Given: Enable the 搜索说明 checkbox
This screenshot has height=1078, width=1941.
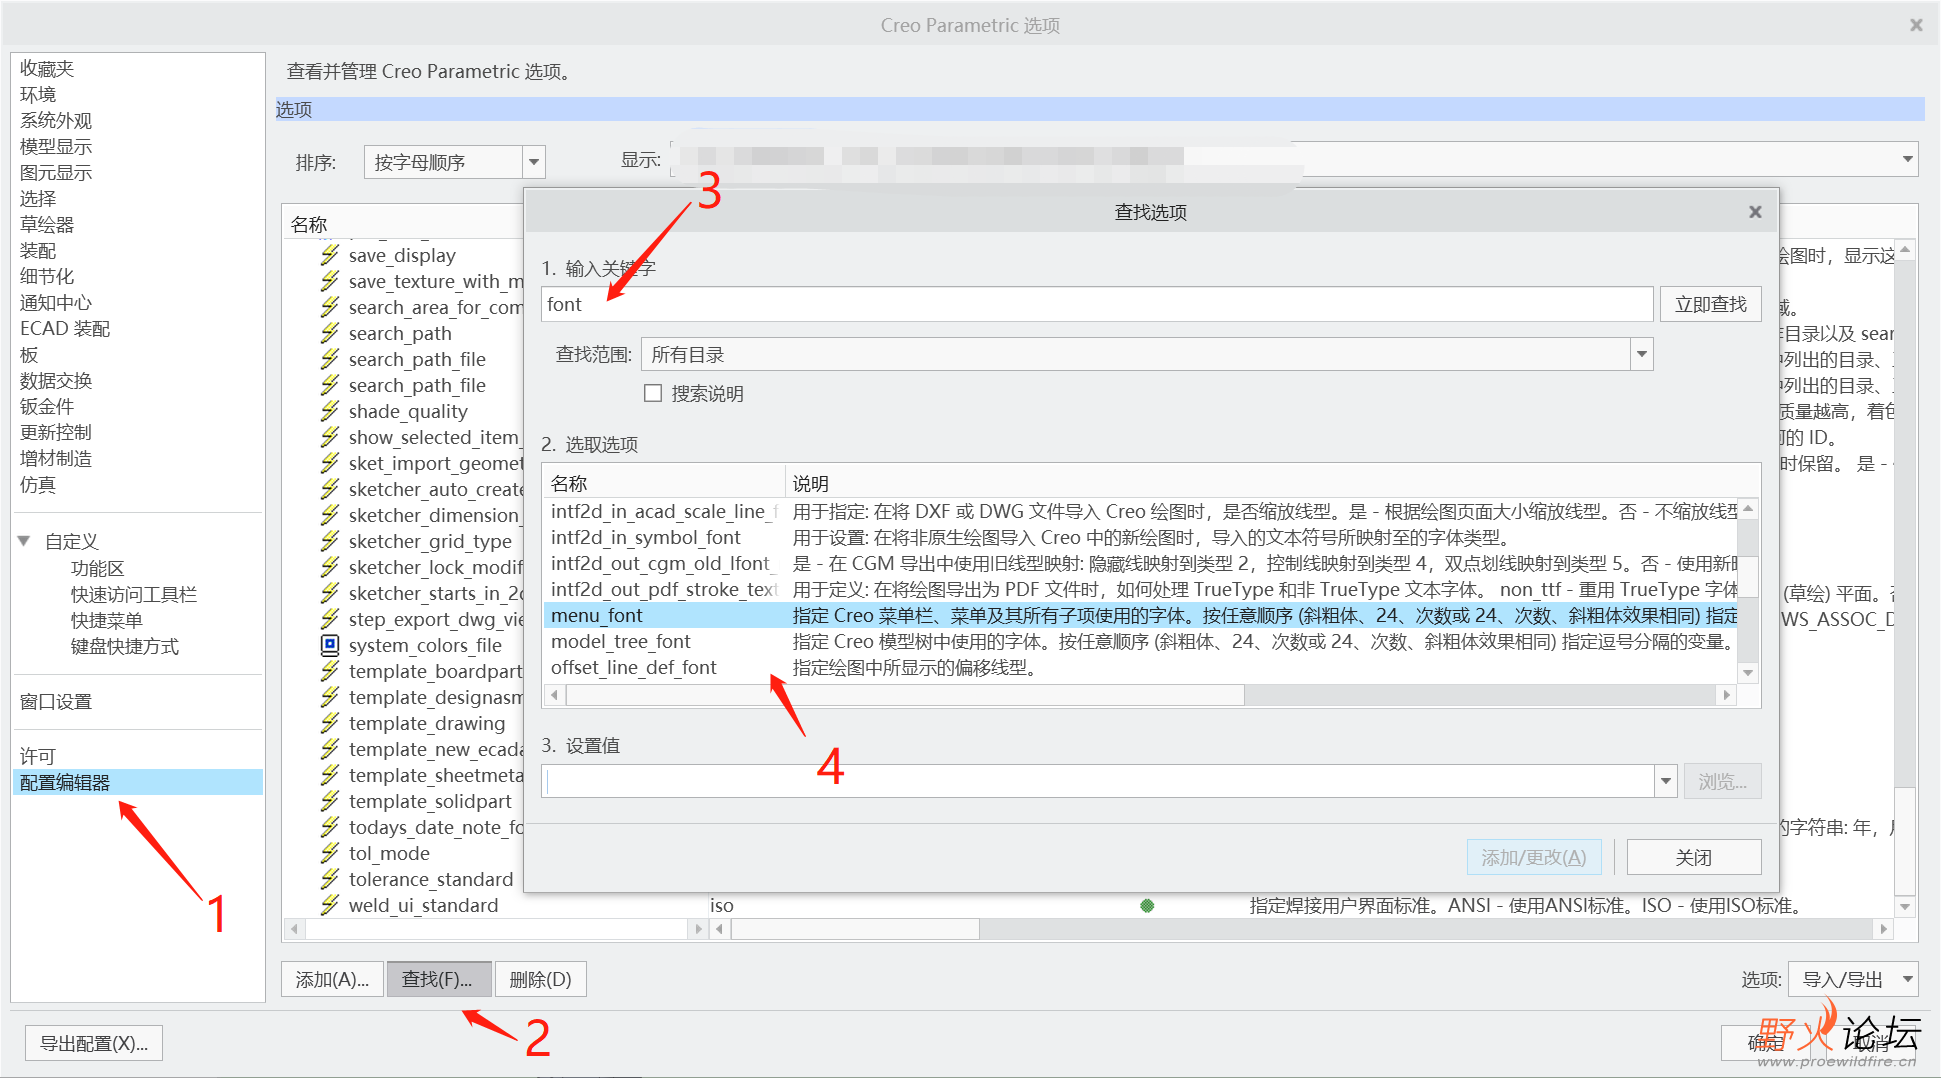Looking at the screenshot, I should coord(653,393).
